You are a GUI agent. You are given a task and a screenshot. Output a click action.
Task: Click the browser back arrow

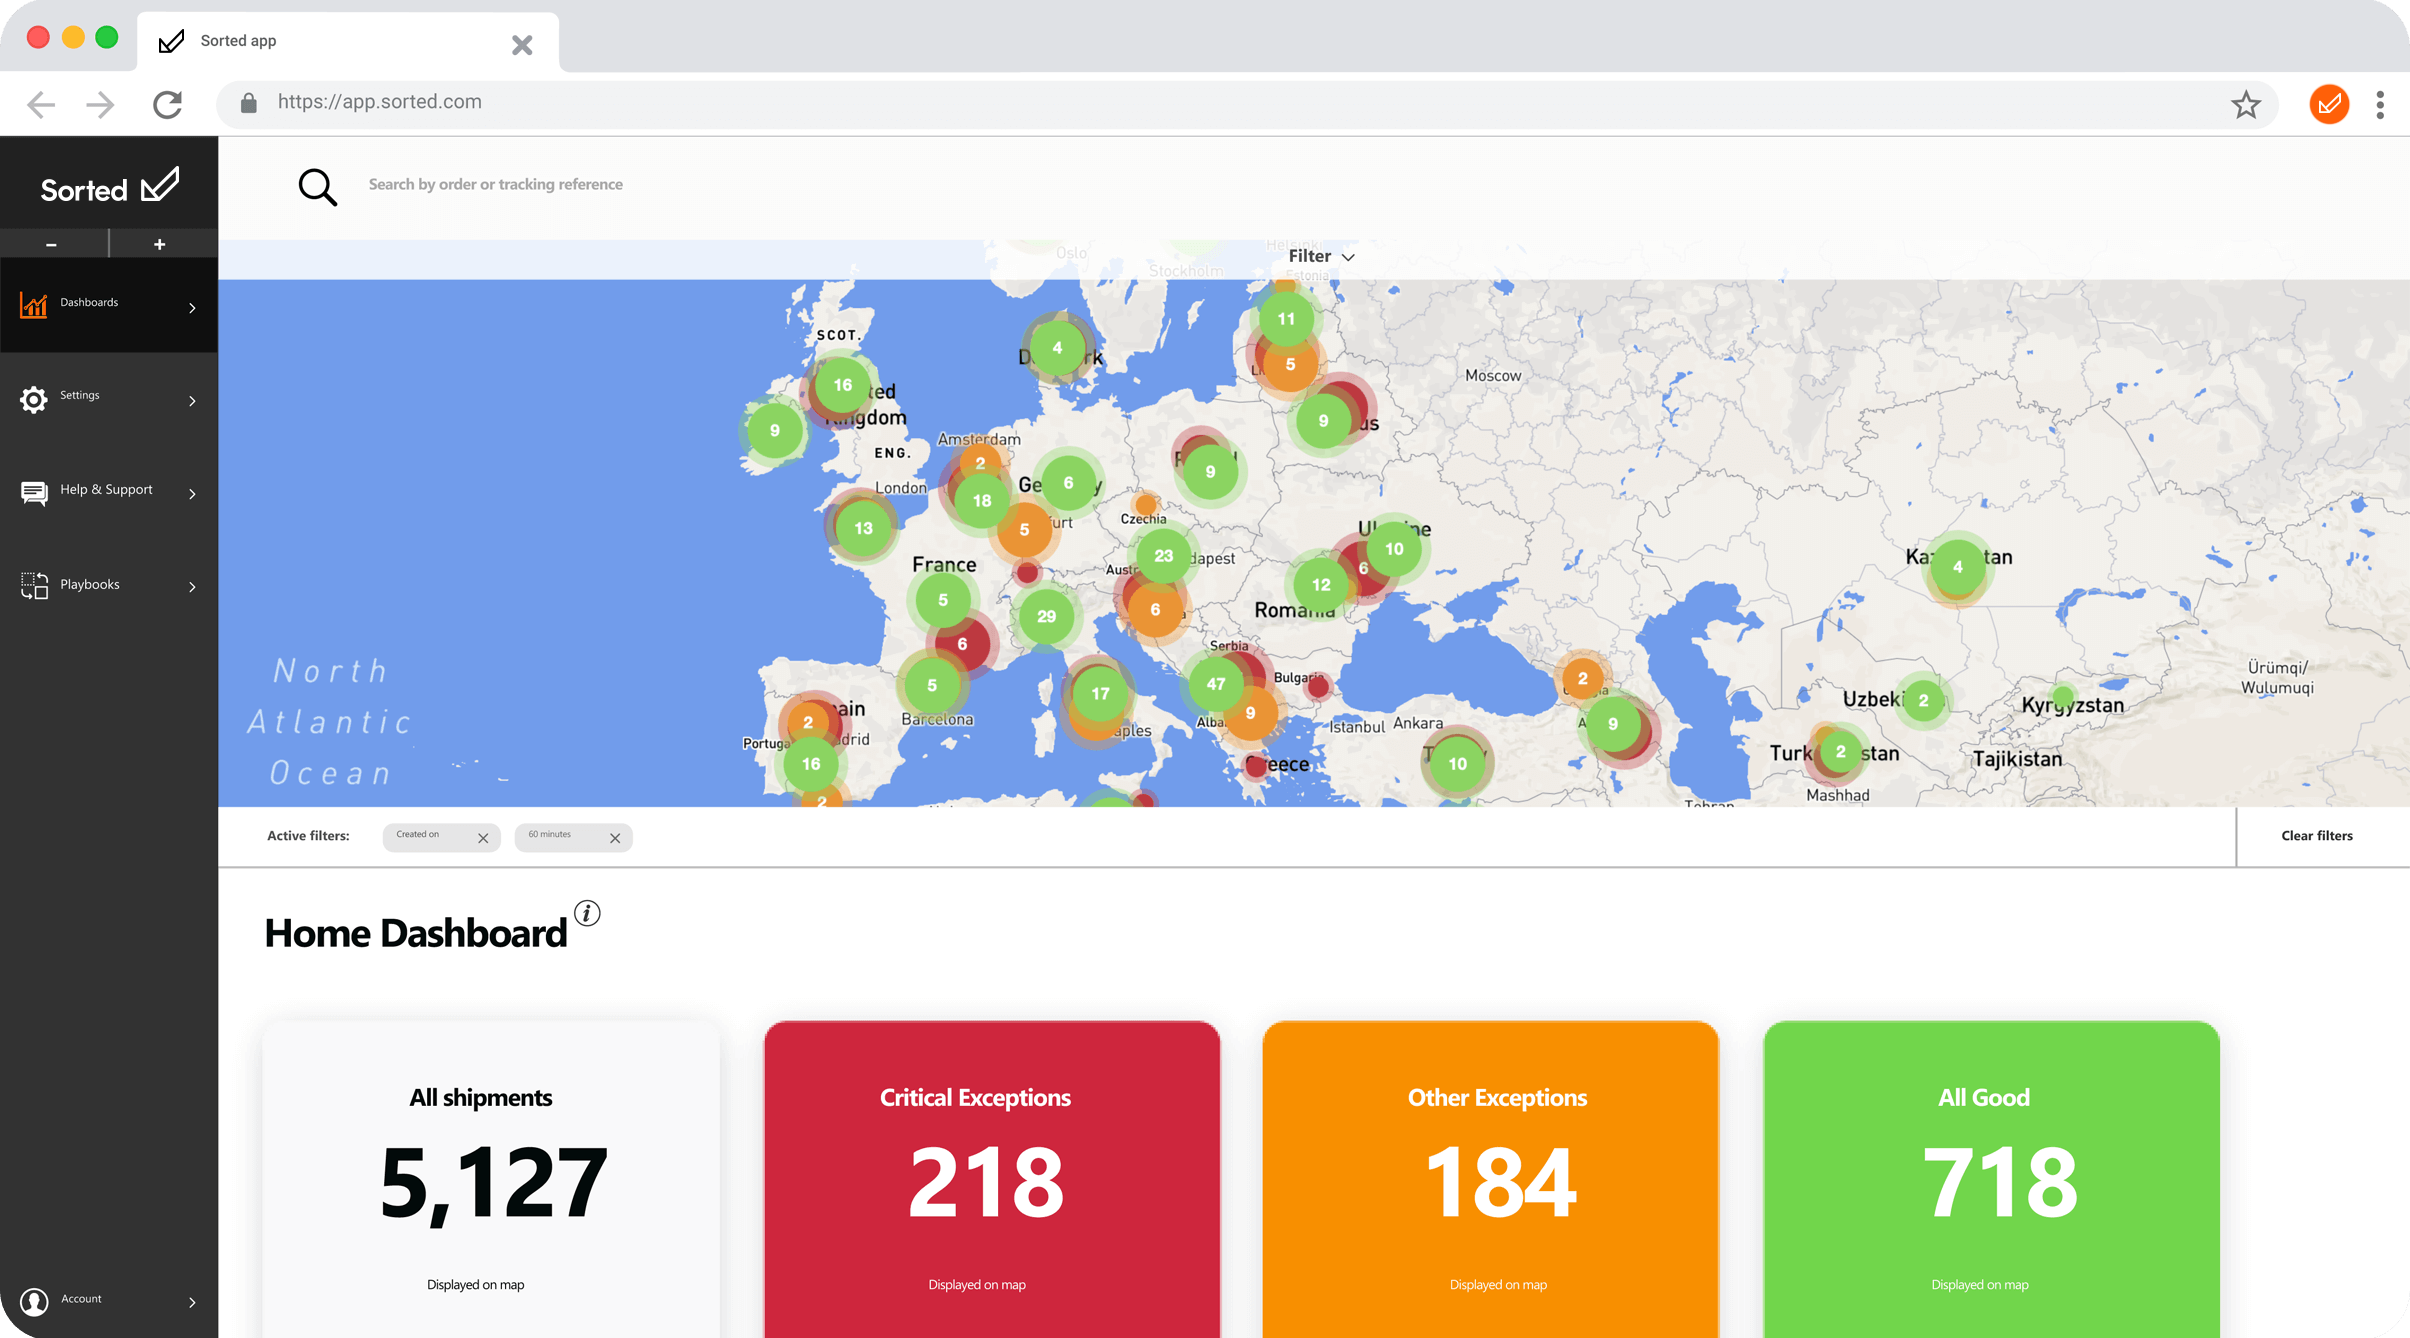pos(41,104)
